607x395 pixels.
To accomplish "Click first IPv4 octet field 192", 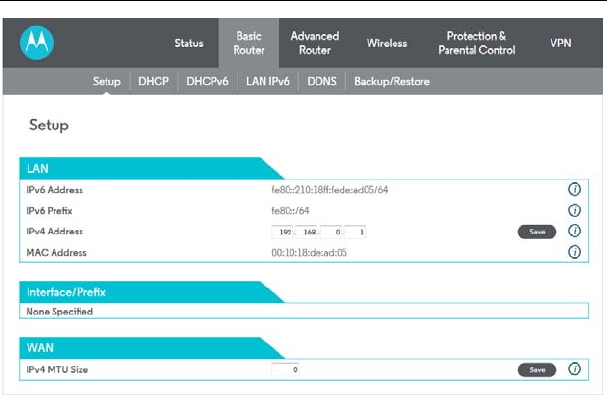I will [x=283, y=232].
